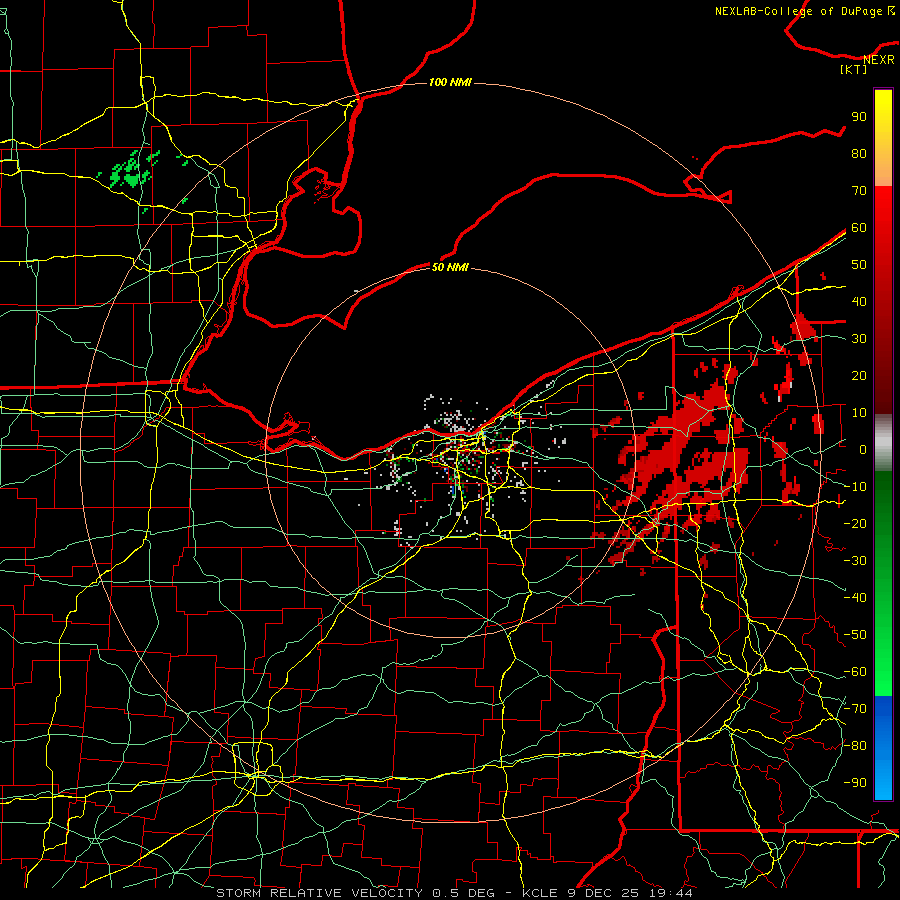Select the -70 value on velocity scale
Image resolution: width=900 pixels, height=900 pixels.
tap(855, 709)
